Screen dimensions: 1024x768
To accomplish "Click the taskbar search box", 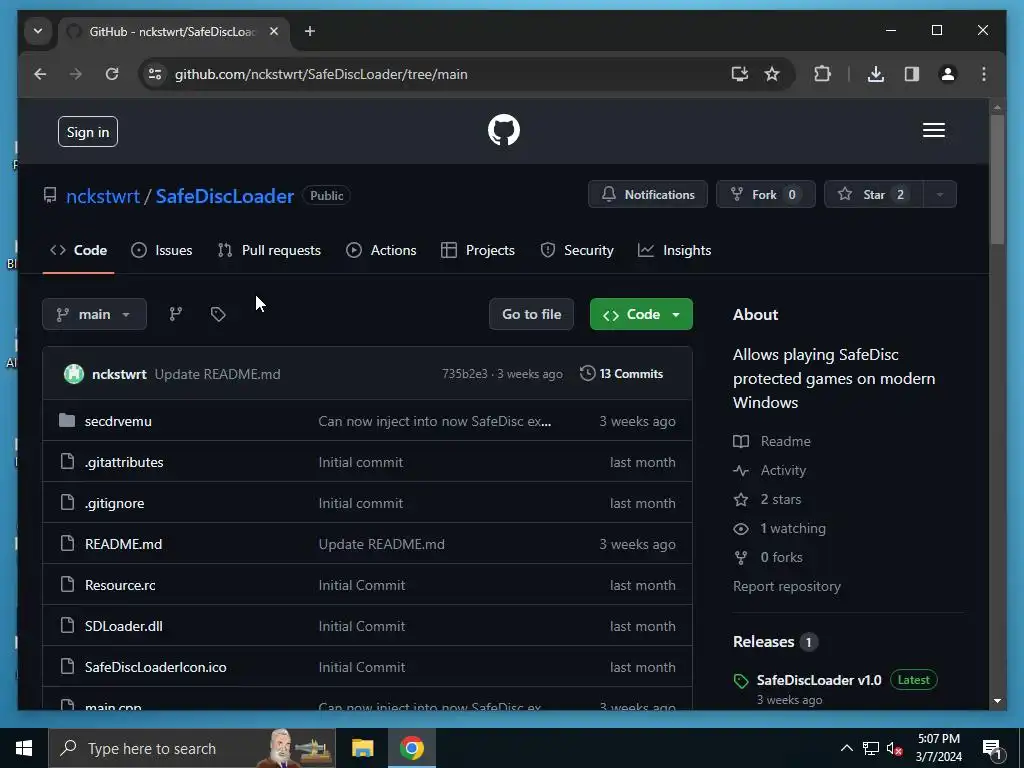I will point(192,748).
